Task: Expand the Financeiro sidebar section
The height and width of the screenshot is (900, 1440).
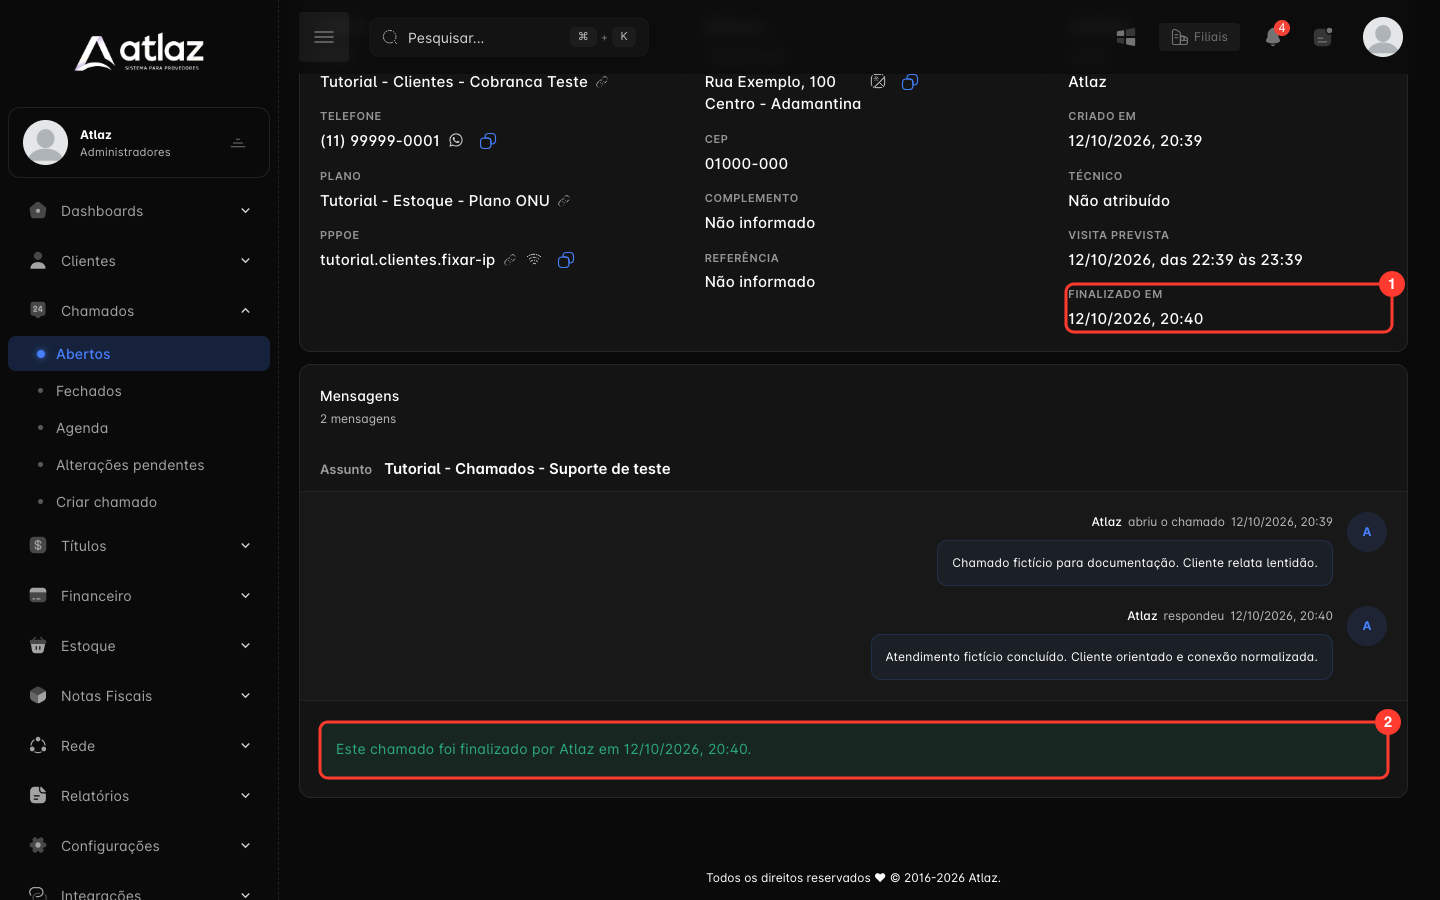Action: point(139,596)
